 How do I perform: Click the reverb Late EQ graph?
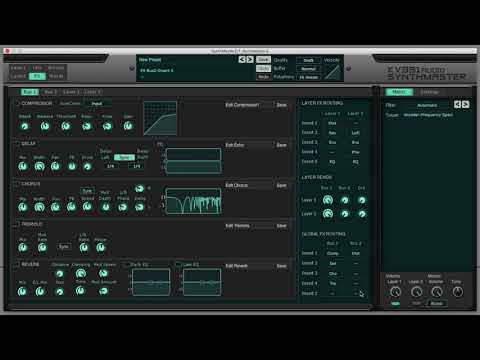coord(202,282)
